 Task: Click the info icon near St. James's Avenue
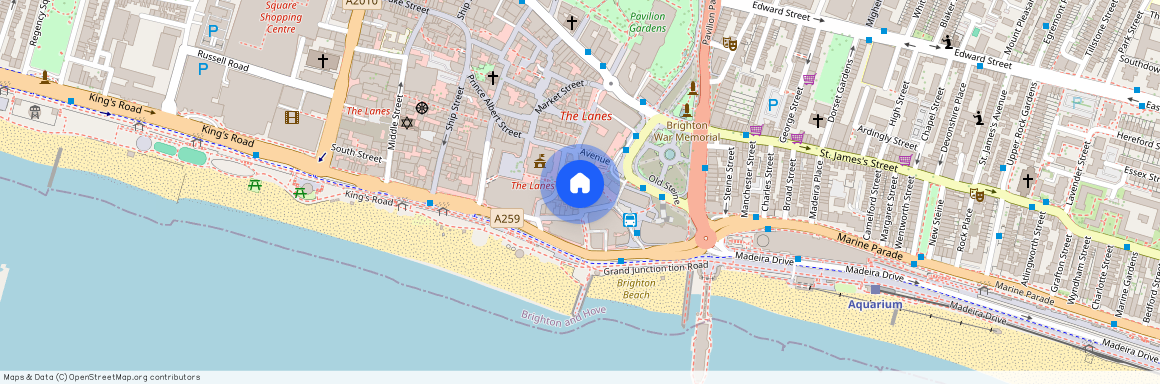pos(979,118)
